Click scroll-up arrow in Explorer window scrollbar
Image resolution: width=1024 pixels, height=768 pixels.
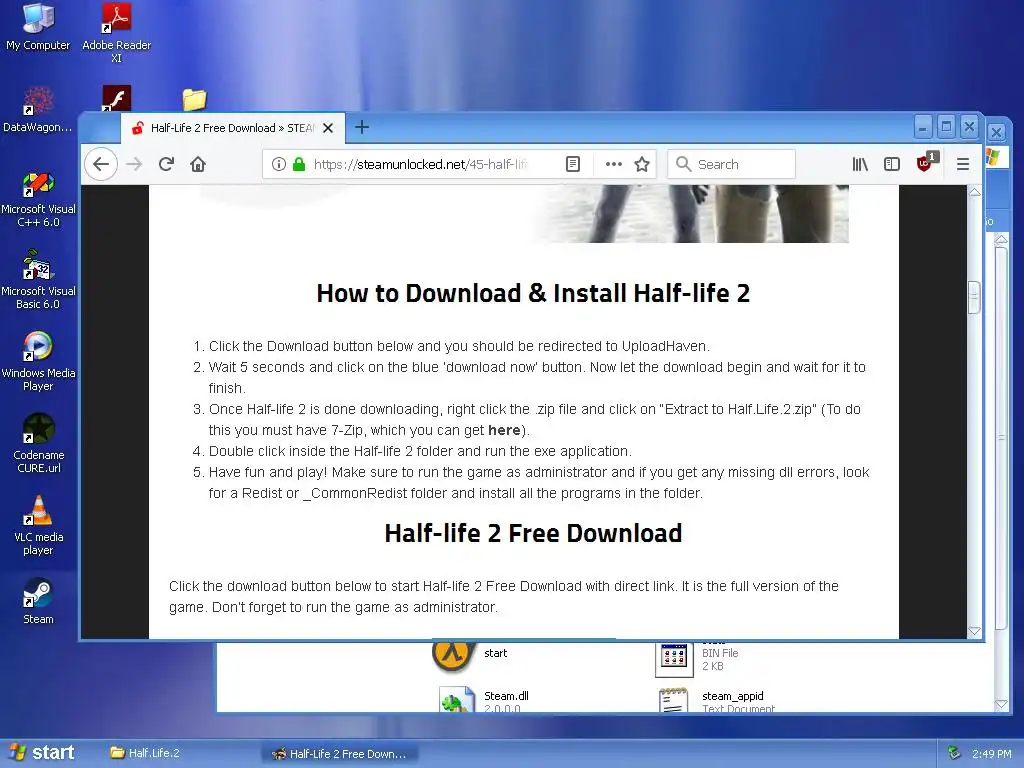[x=1001, y=240]
